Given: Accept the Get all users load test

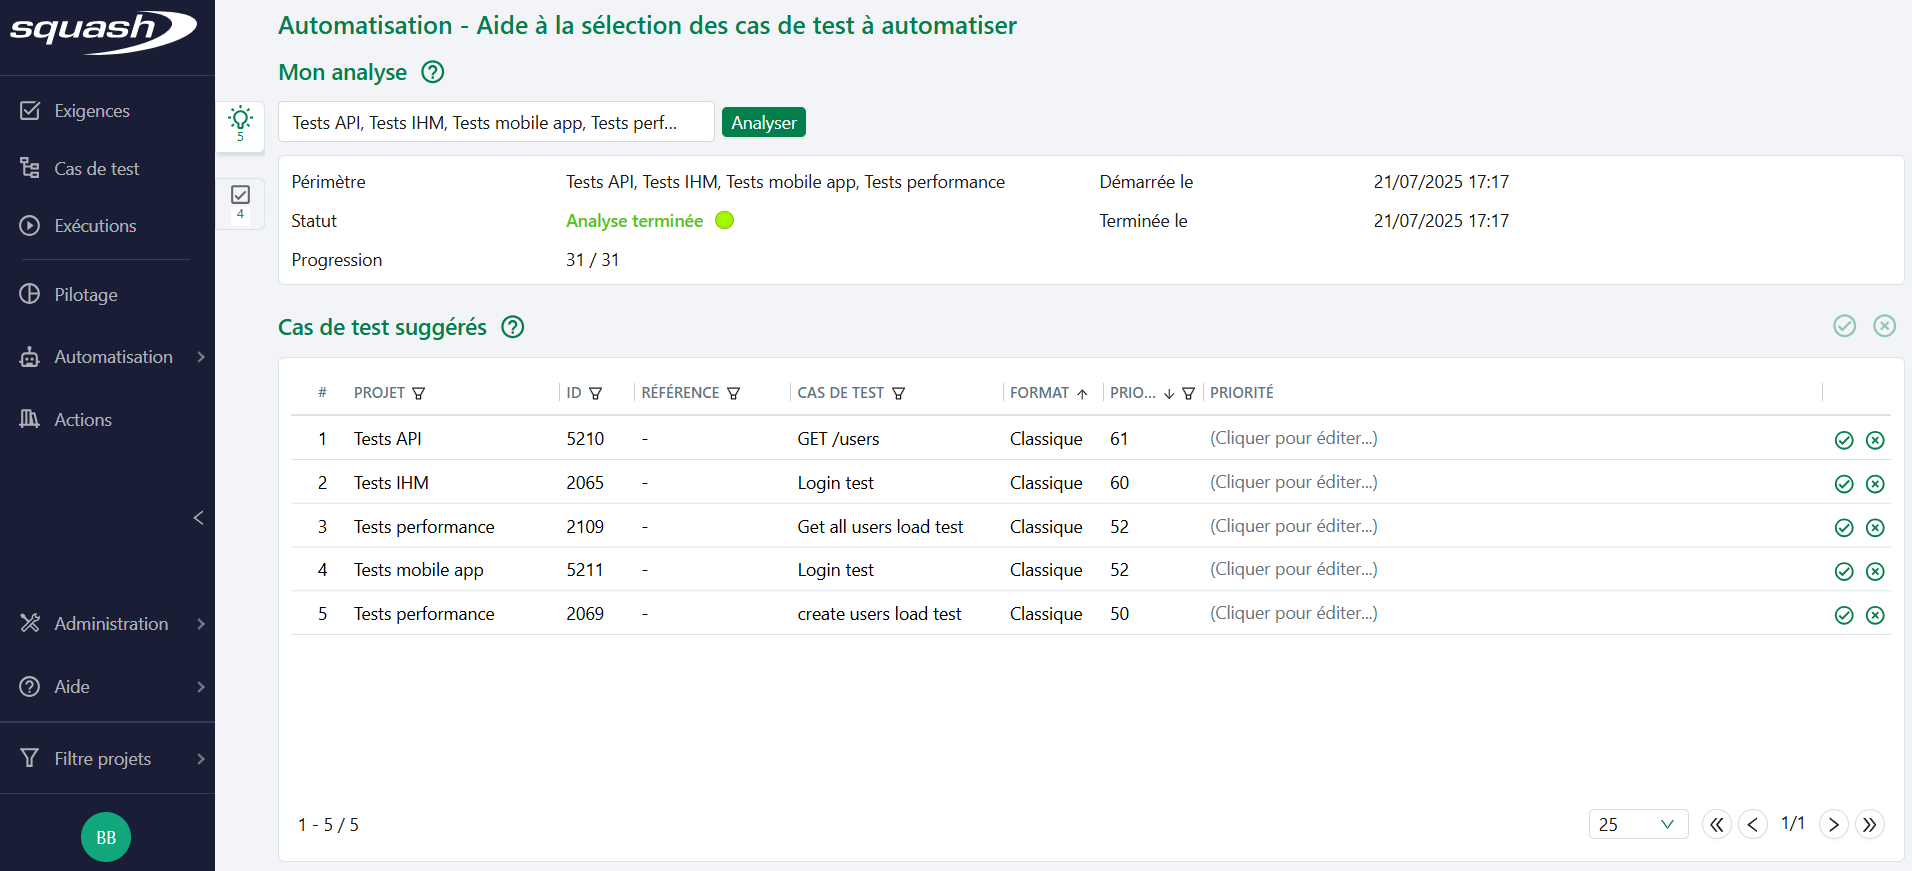Looking at the screenshot, I should pos(1845,528).
